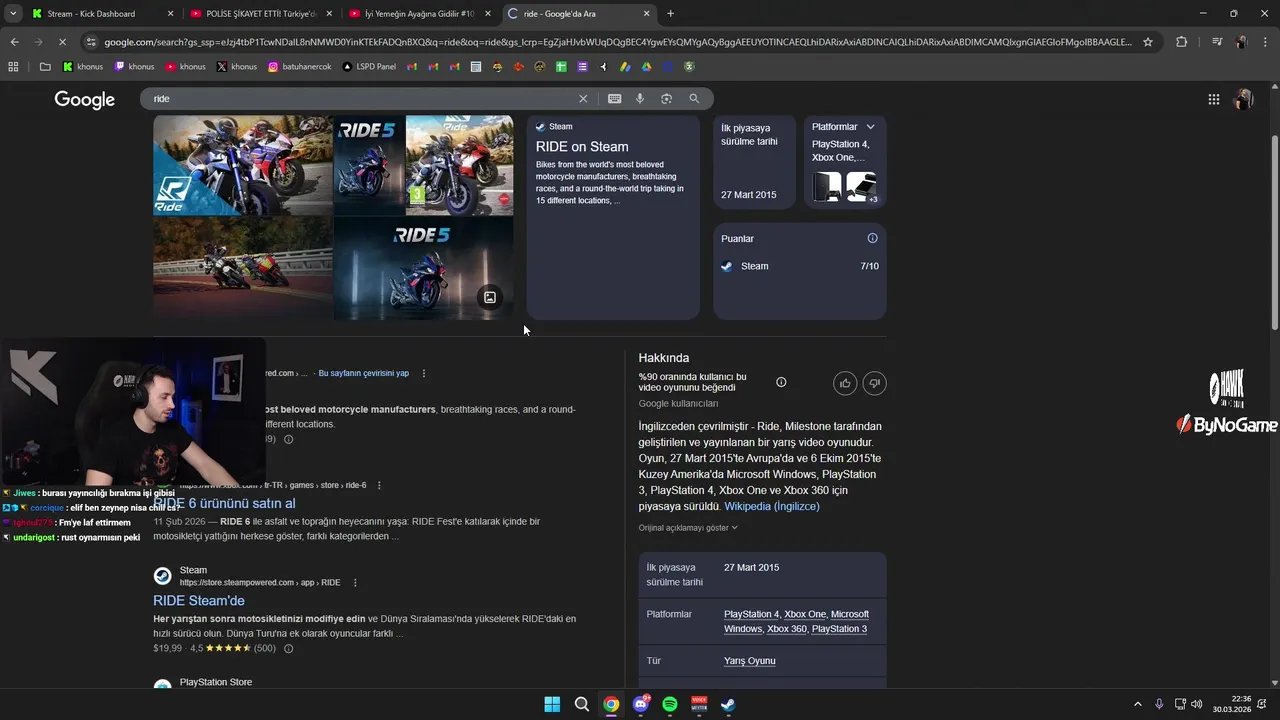Open the Chrome extensions menu
1280x720 pixels.
pyautogui.click(x=1182, y=42)
